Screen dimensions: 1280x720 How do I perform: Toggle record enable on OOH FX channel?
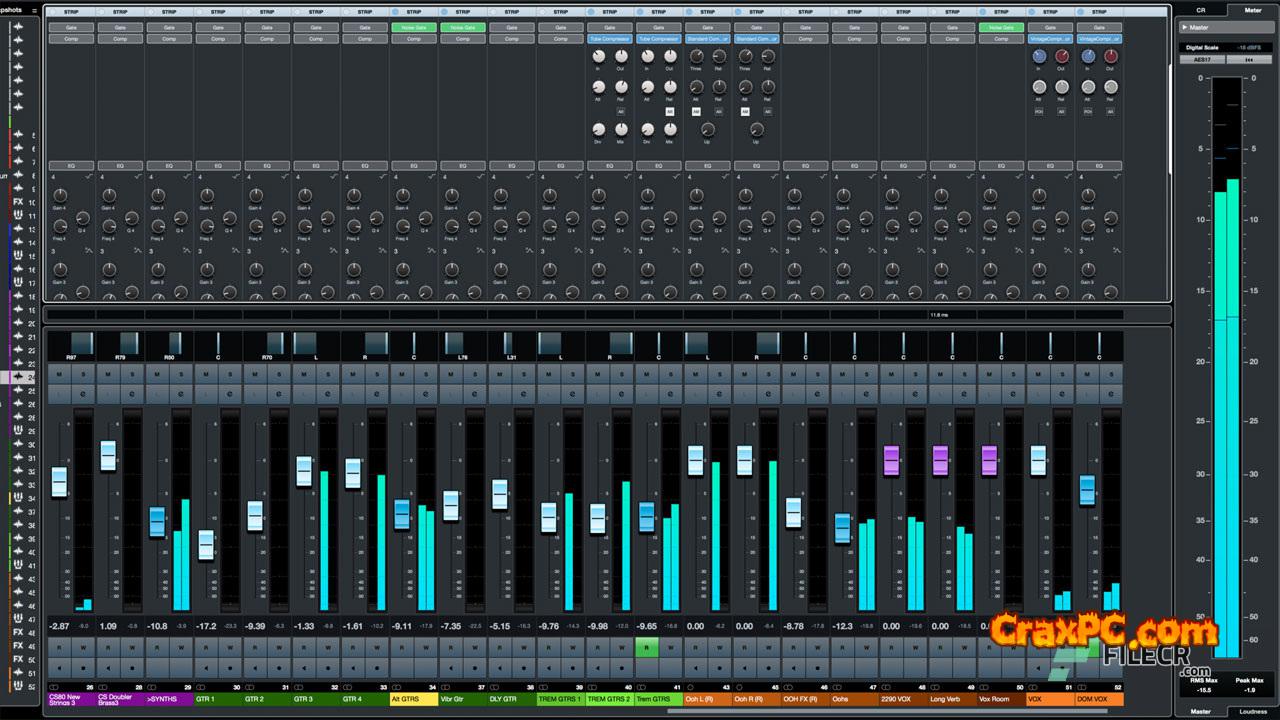point(817,667)
